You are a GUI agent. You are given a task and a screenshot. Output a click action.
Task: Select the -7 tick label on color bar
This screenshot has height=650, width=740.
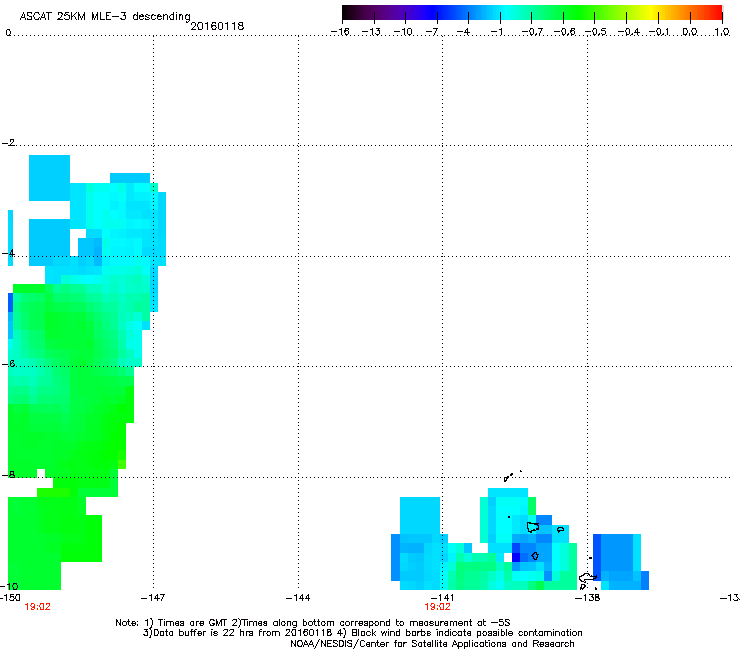click(x=431, y=32)
